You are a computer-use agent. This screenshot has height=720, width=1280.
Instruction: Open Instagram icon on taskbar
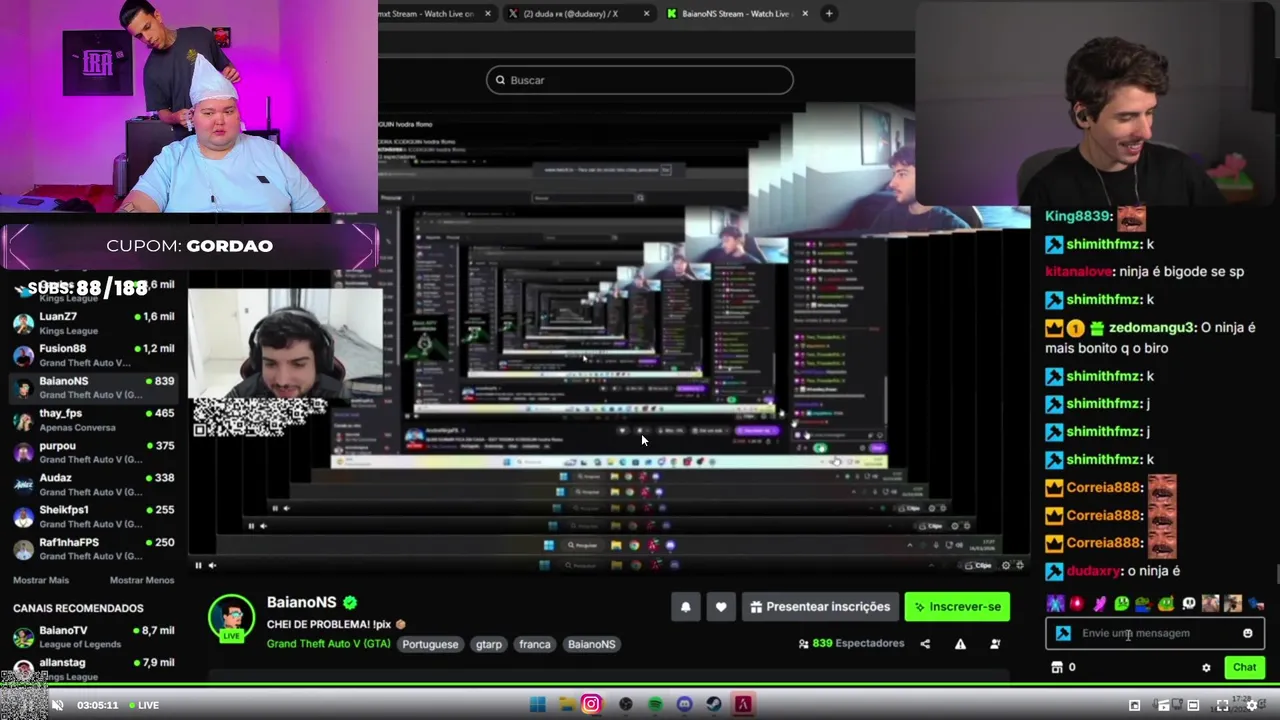point(591,704)
